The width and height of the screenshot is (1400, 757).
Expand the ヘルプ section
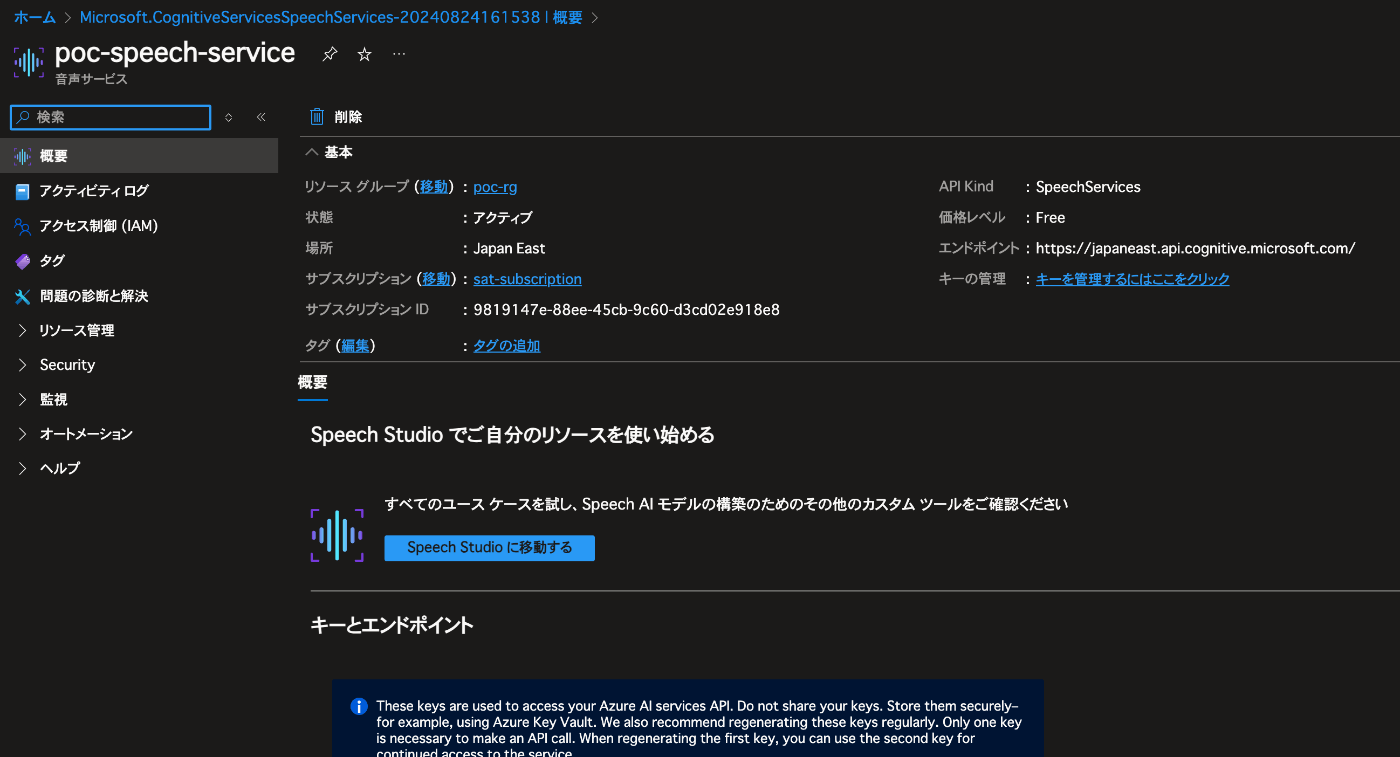pyautogui.click(x=22, y=468)
